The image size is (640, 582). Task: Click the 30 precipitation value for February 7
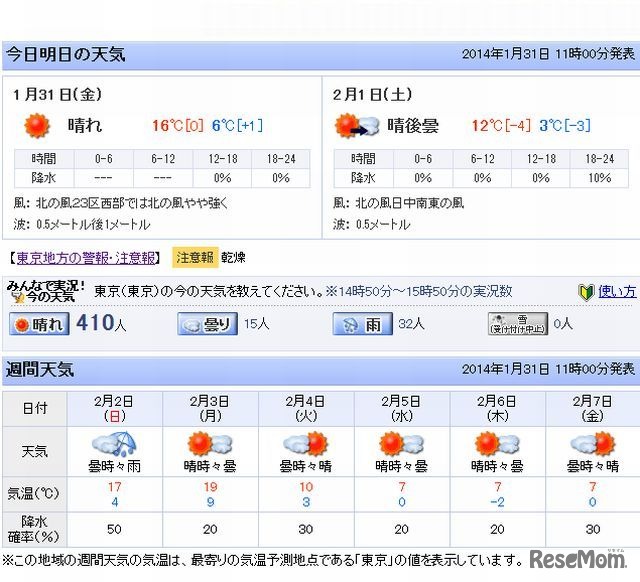[593, 529]
